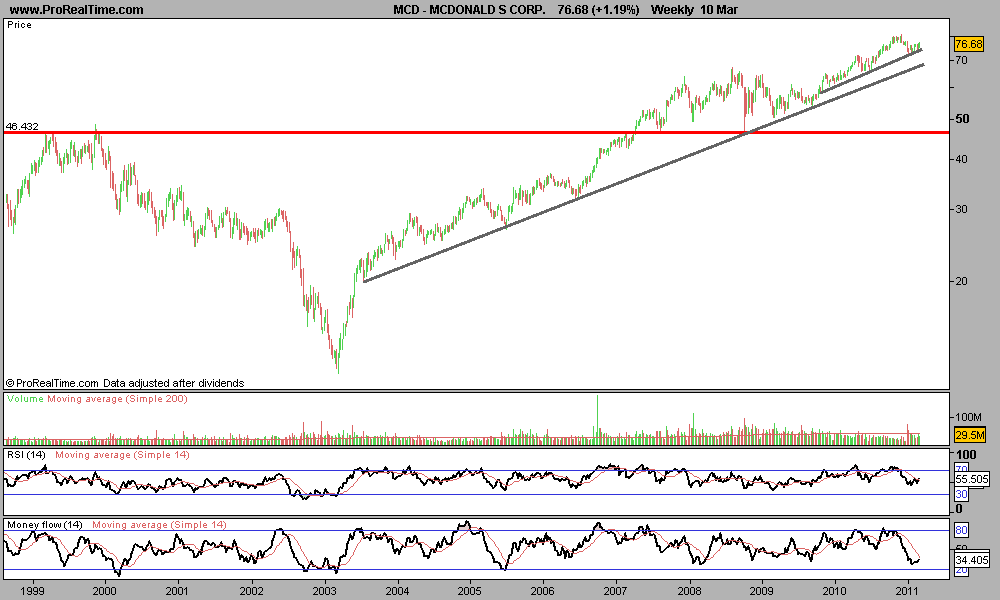This screenshot has height=600, width=1000.
Task: Click the 30 price axis label
Action: pyautogui.click(x=961, y=209)
